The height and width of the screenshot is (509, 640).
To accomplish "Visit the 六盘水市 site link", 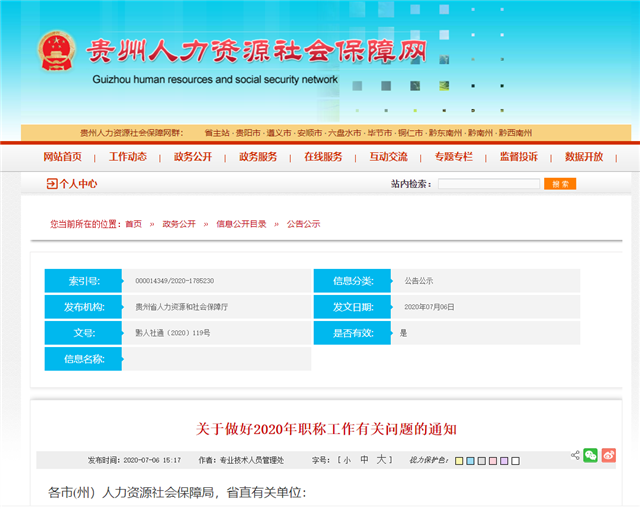I will (x=345, y=133).
